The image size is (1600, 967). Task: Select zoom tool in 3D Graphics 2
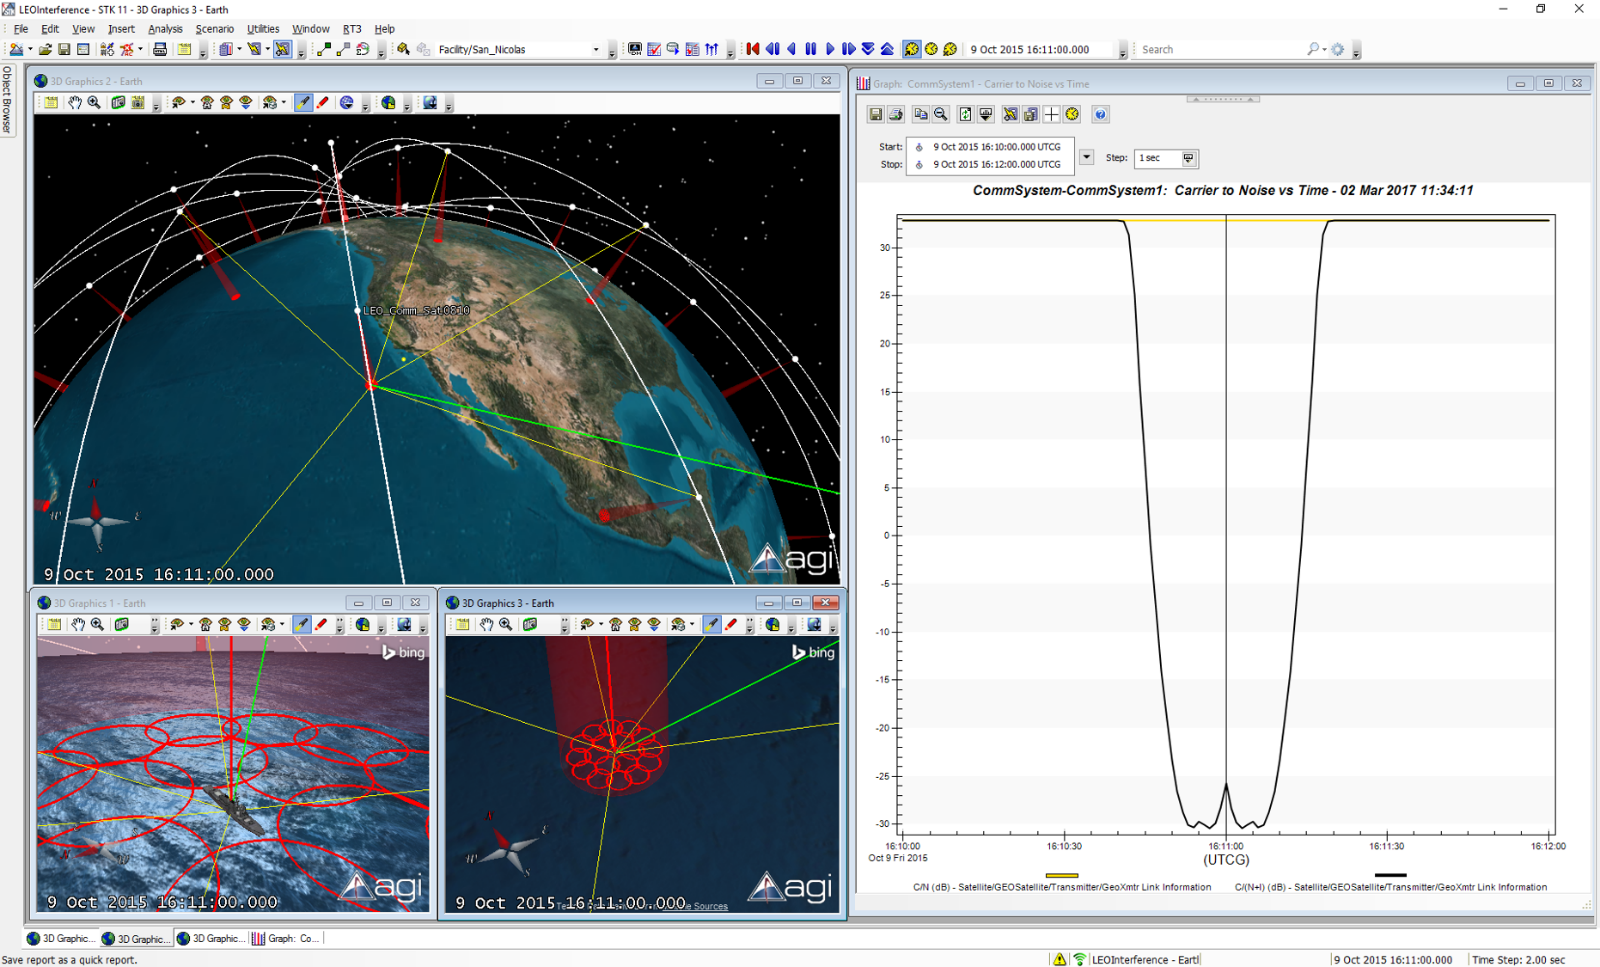[94, 103]
